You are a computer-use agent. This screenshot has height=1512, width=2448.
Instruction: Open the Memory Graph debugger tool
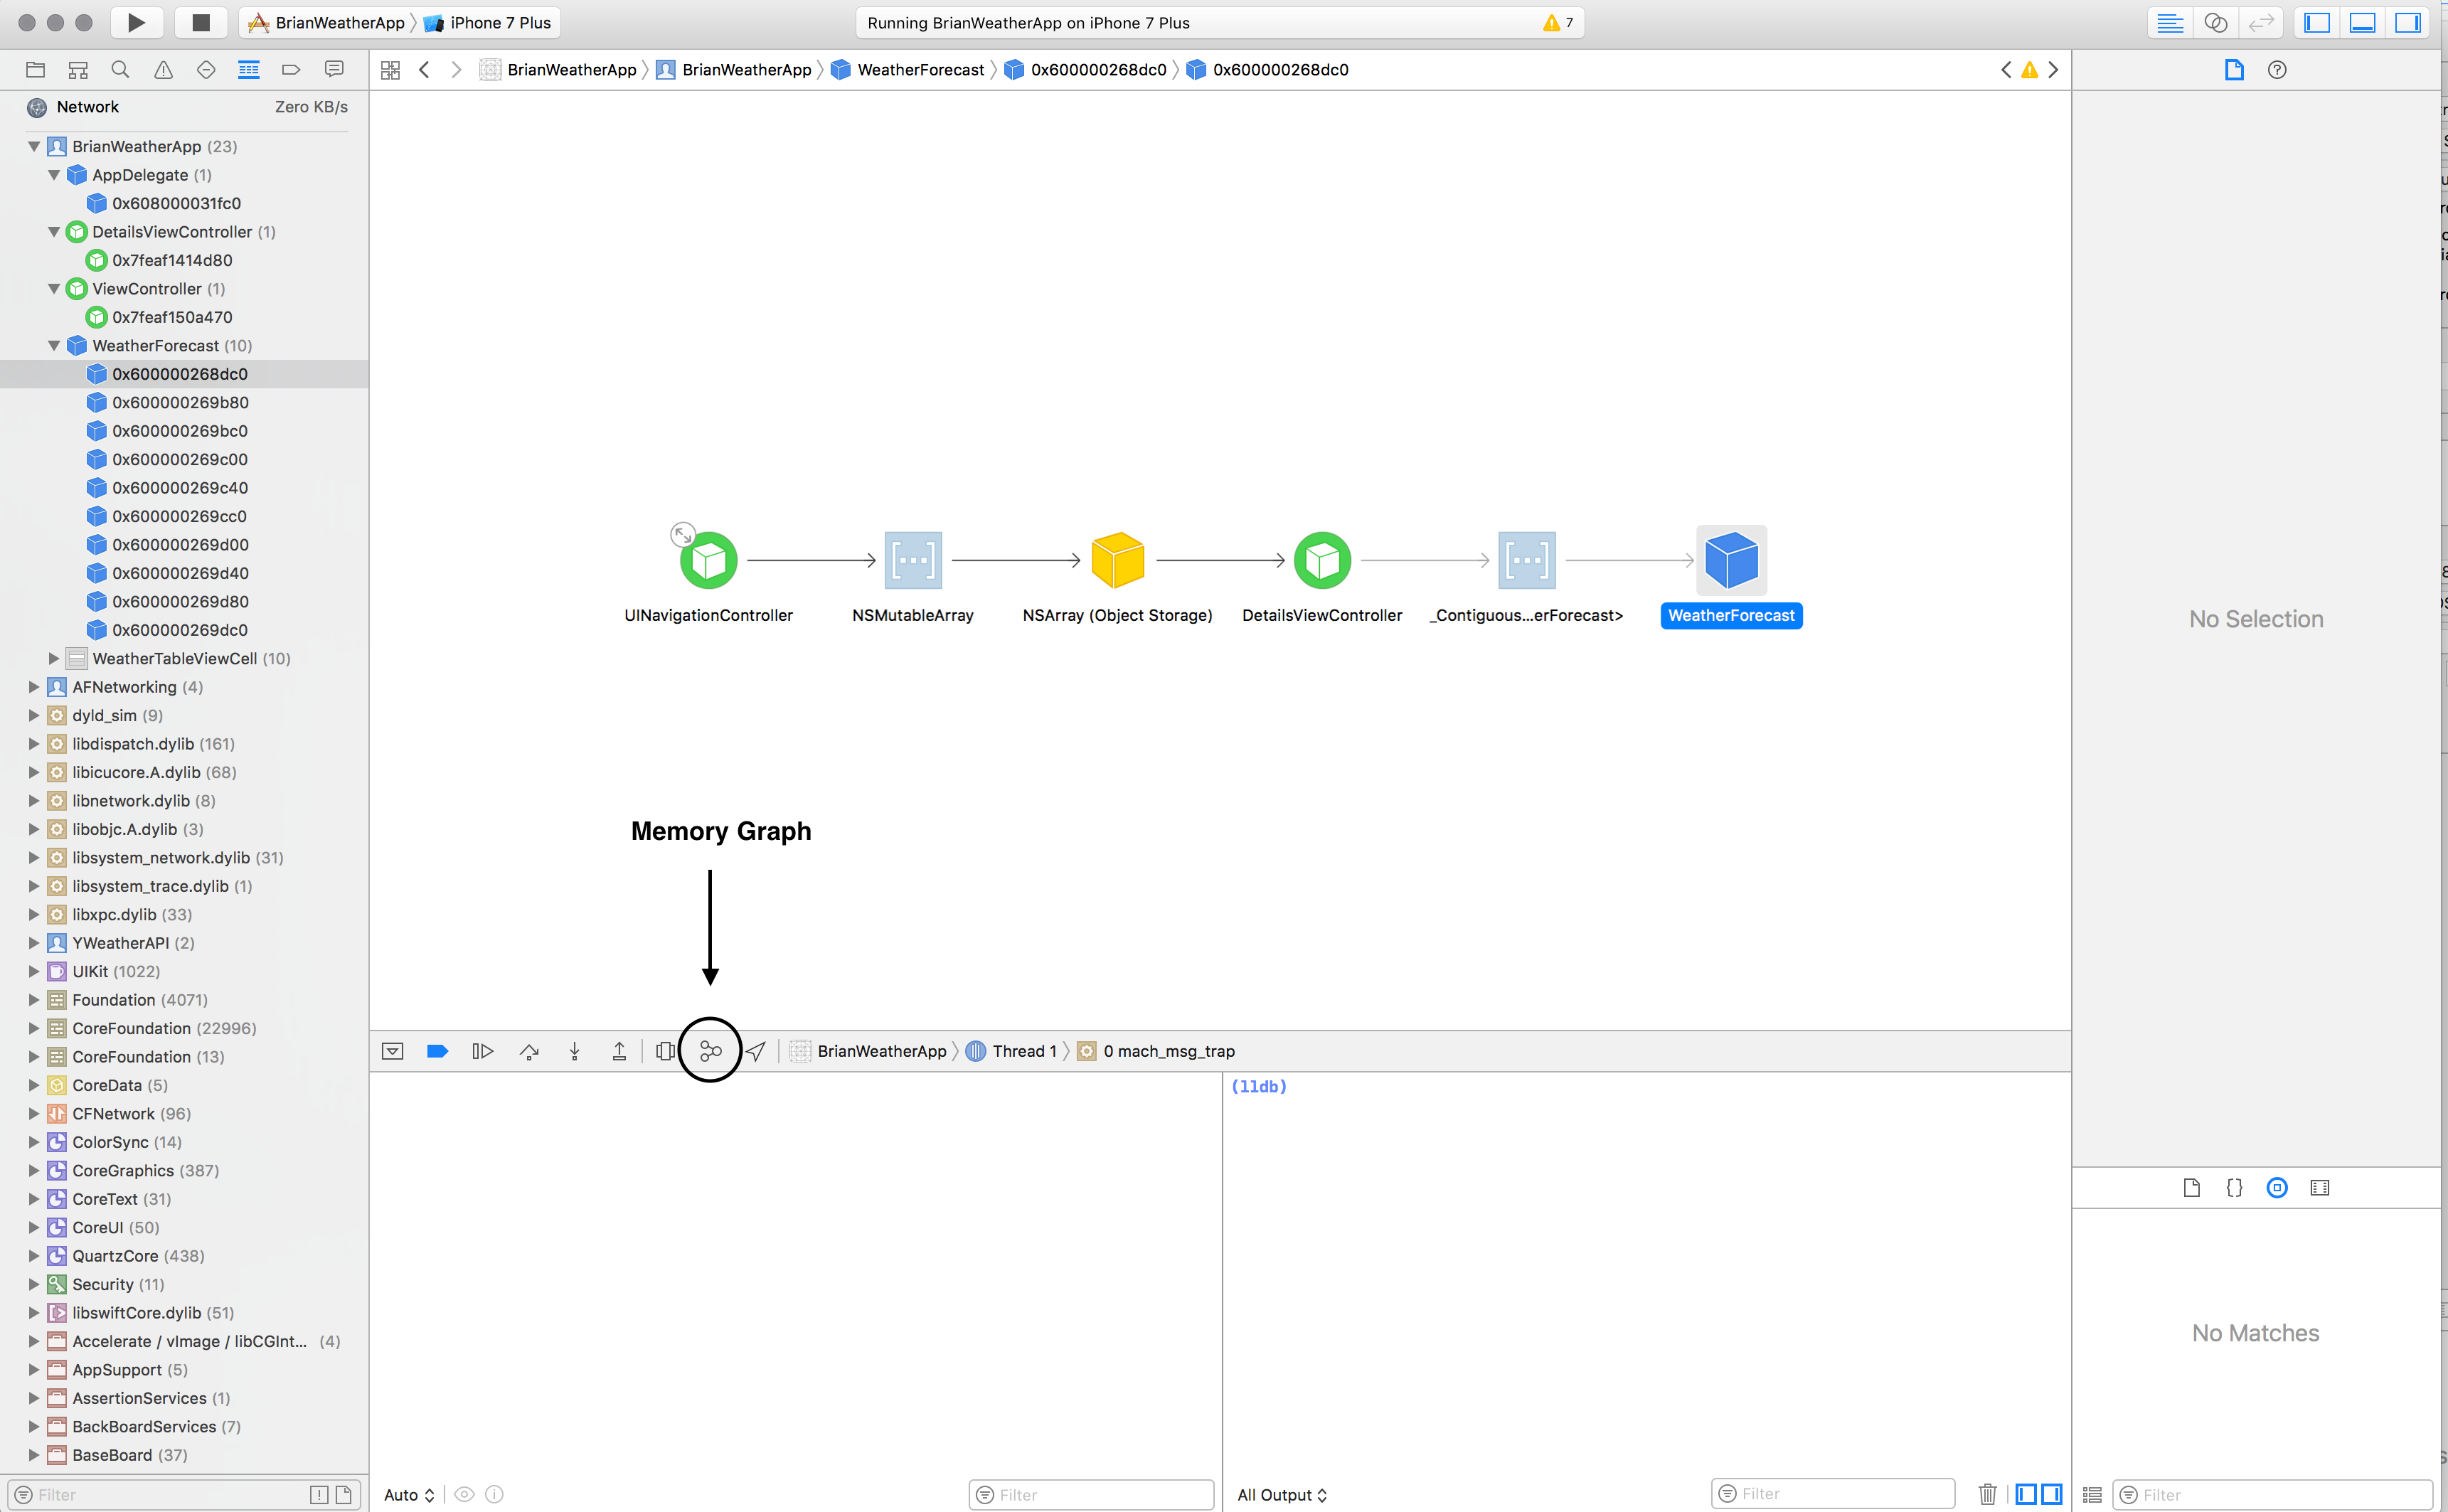[710, 1050]
